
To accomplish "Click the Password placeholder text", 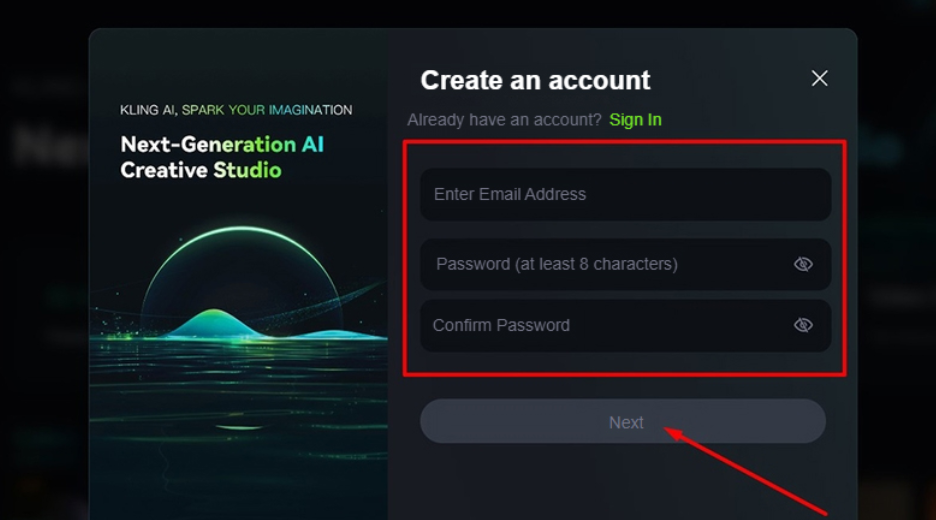I will tap(556, 264).
